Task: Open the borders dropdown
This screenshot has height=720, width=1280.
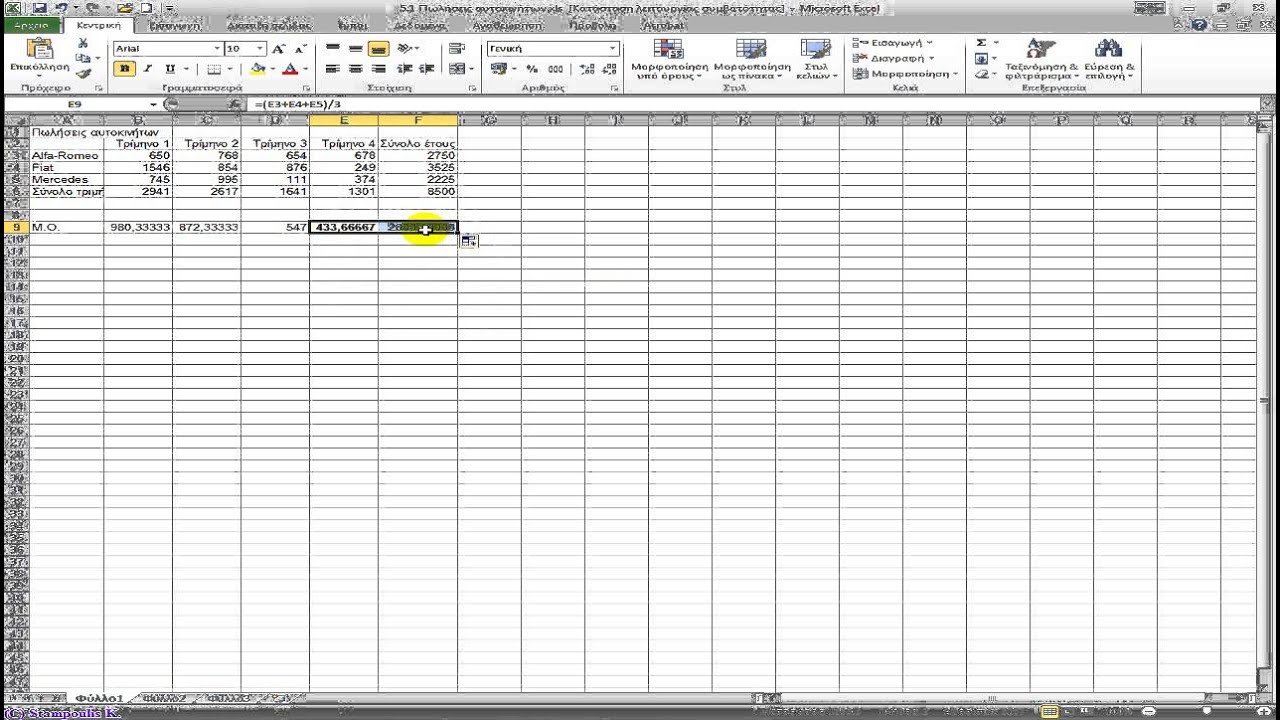Action: tap(229, 69)
